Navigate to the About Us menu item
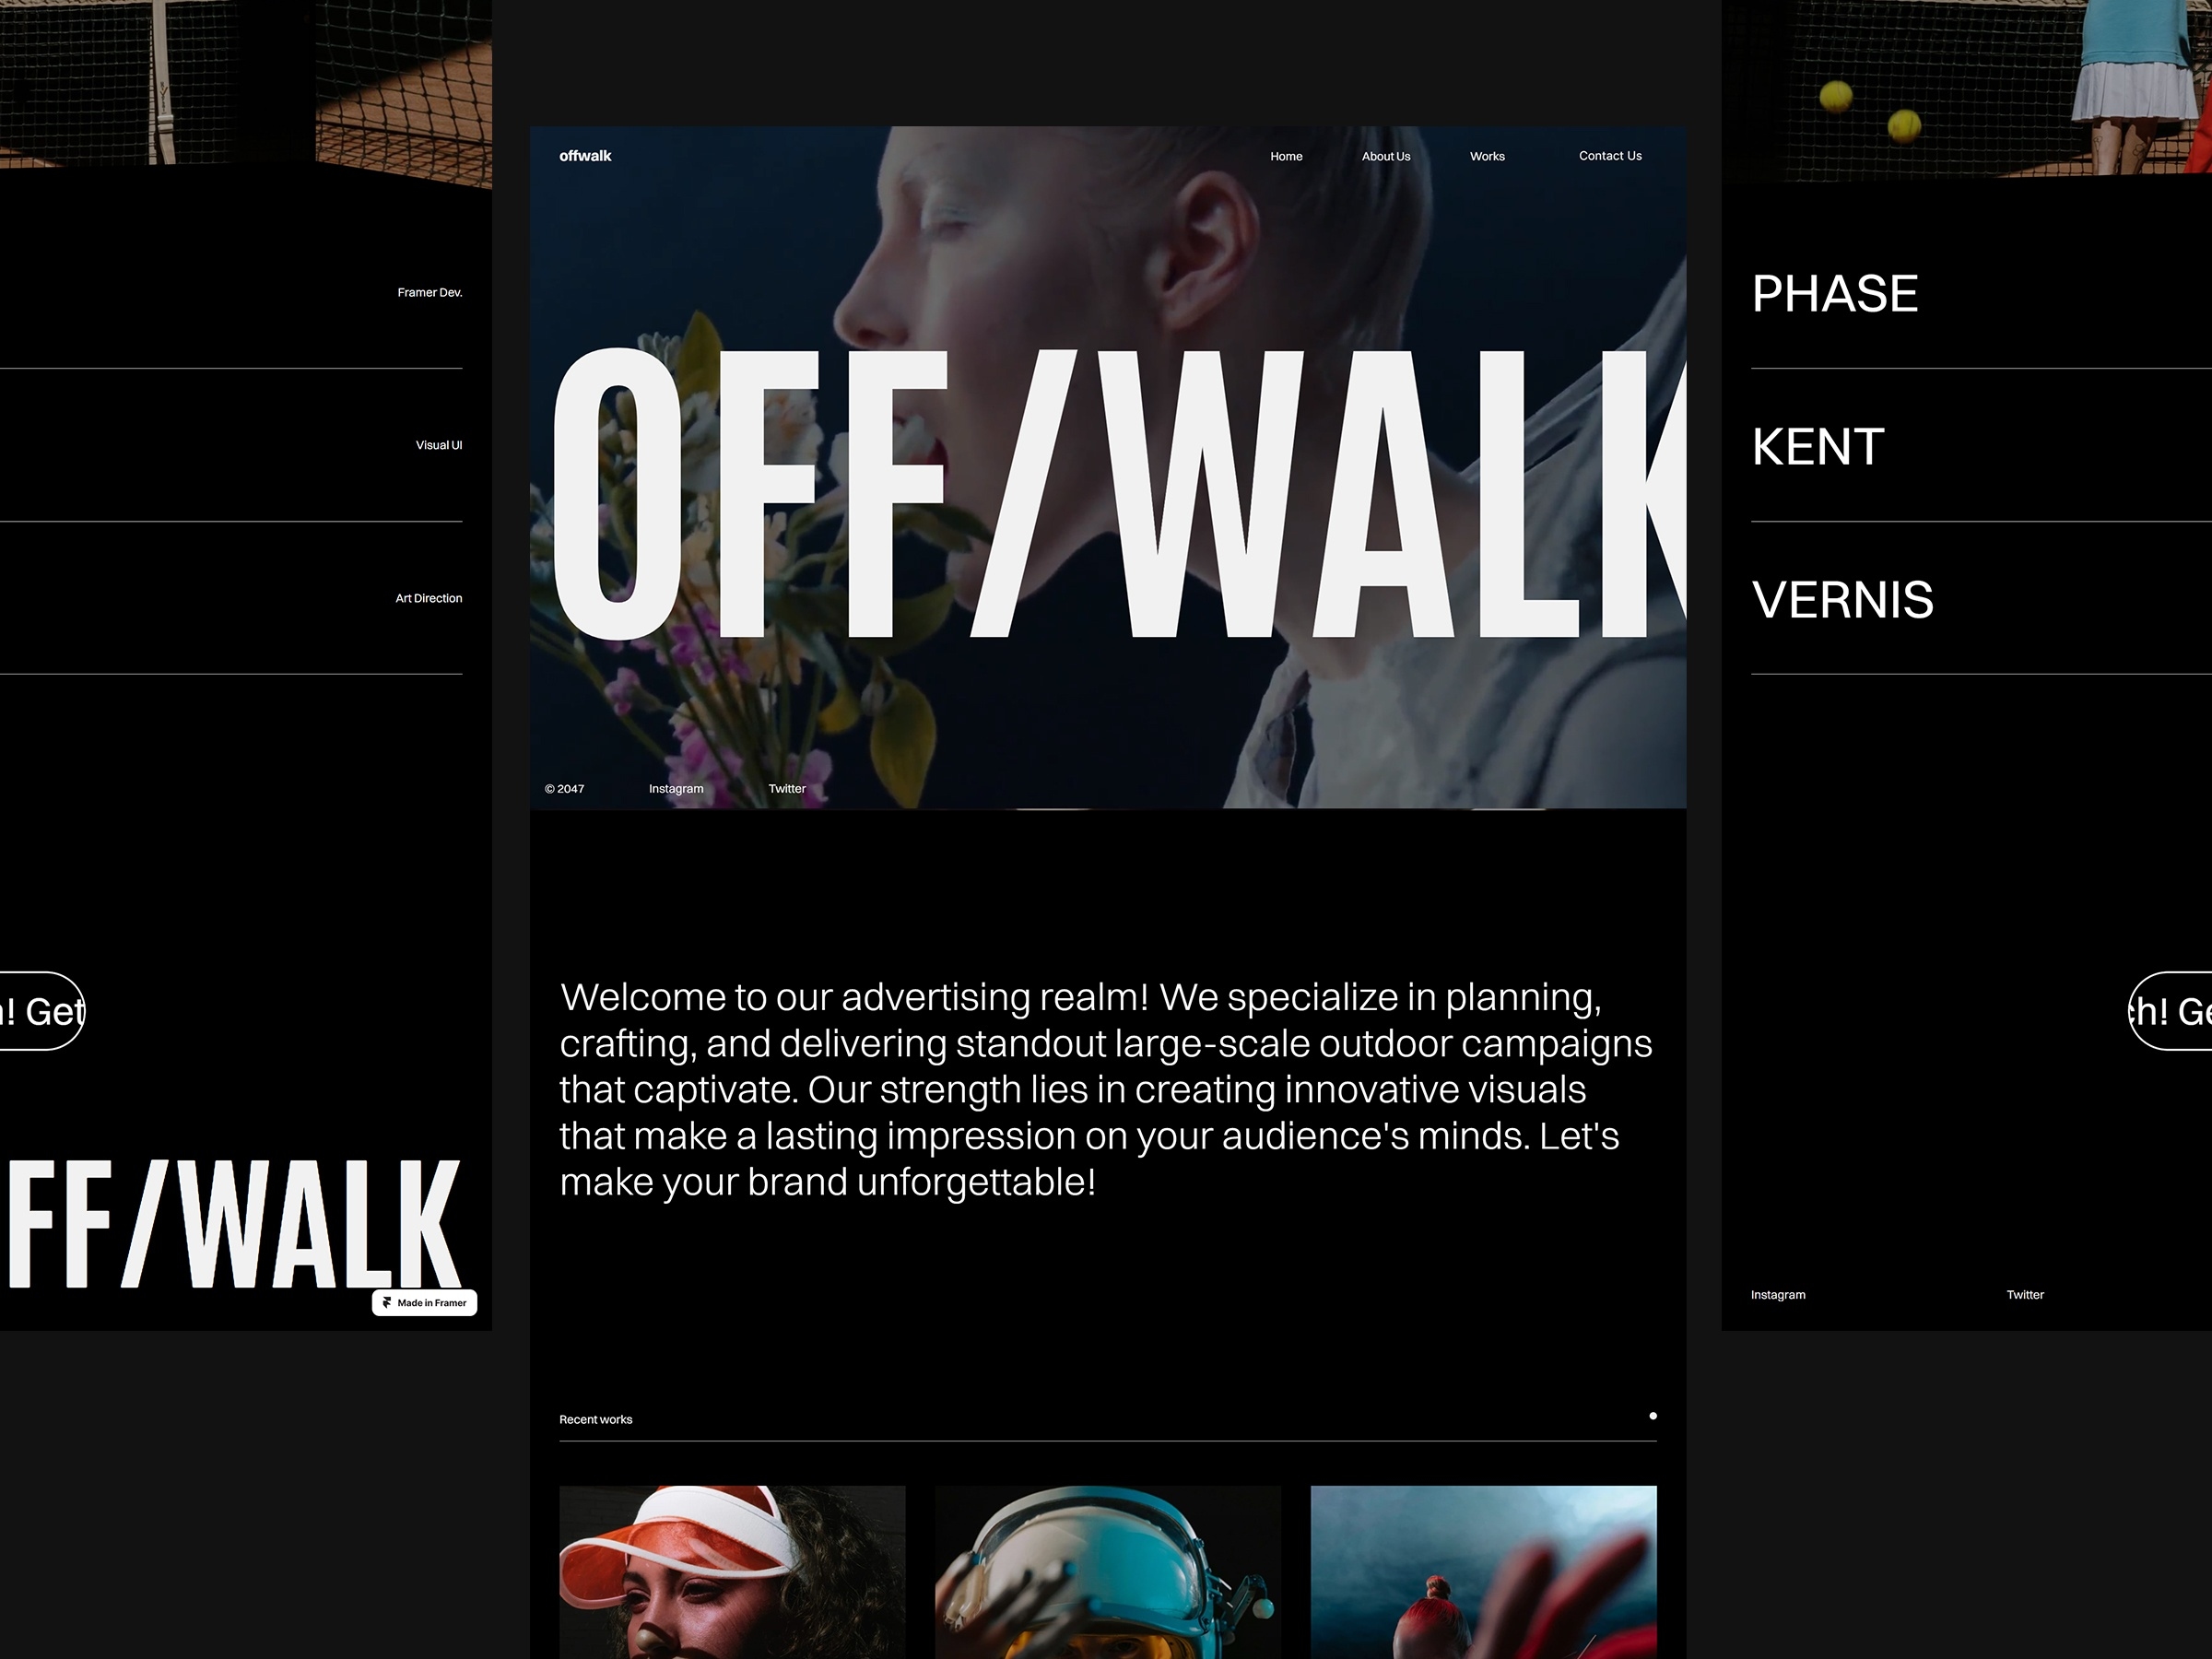The height and width of the screenshot is (1659, 2212). (1384, 155)
